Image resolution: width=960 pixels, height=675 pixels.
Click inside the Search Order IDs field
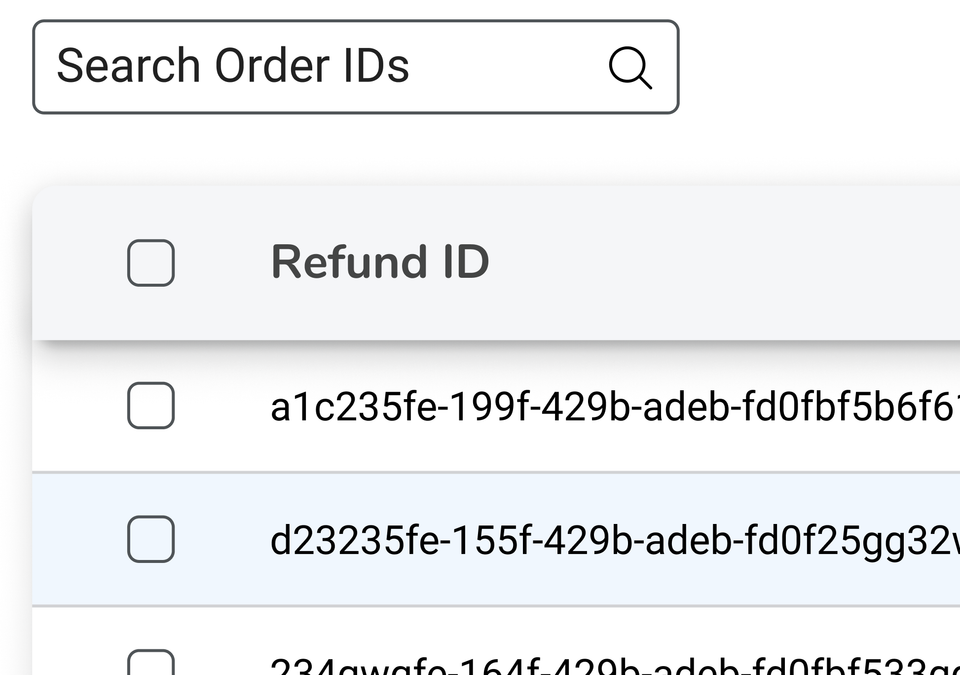tap(300, 67)
